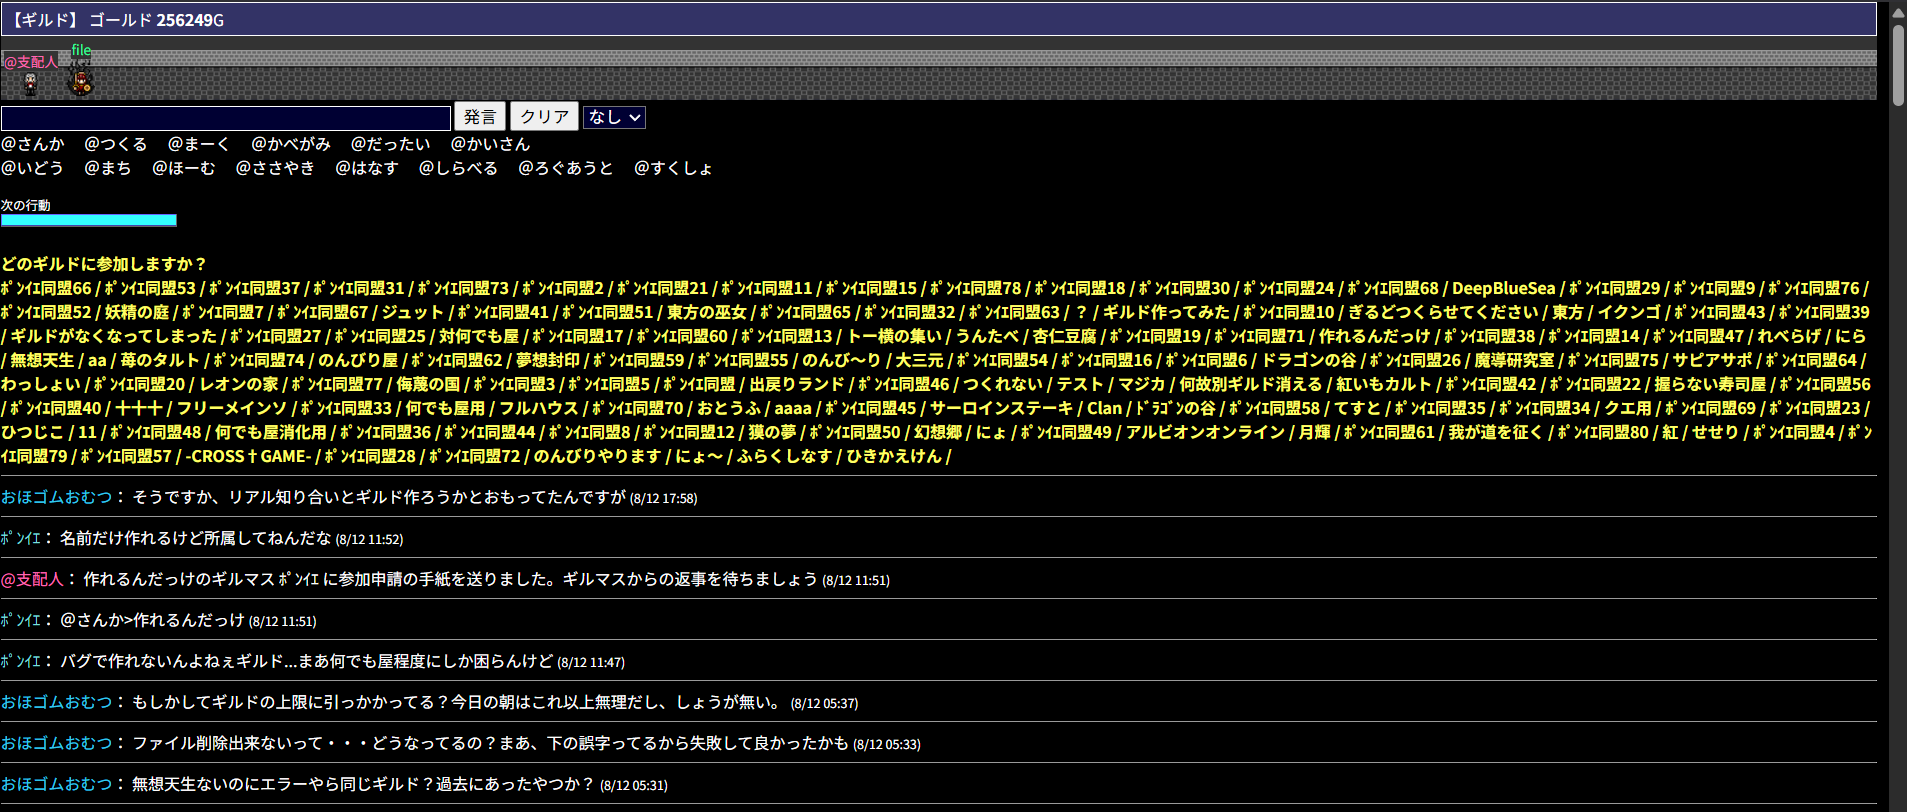Choose the @ろぐあうと command
Viewport: 1907px width, 812px height.
[566, 168]
